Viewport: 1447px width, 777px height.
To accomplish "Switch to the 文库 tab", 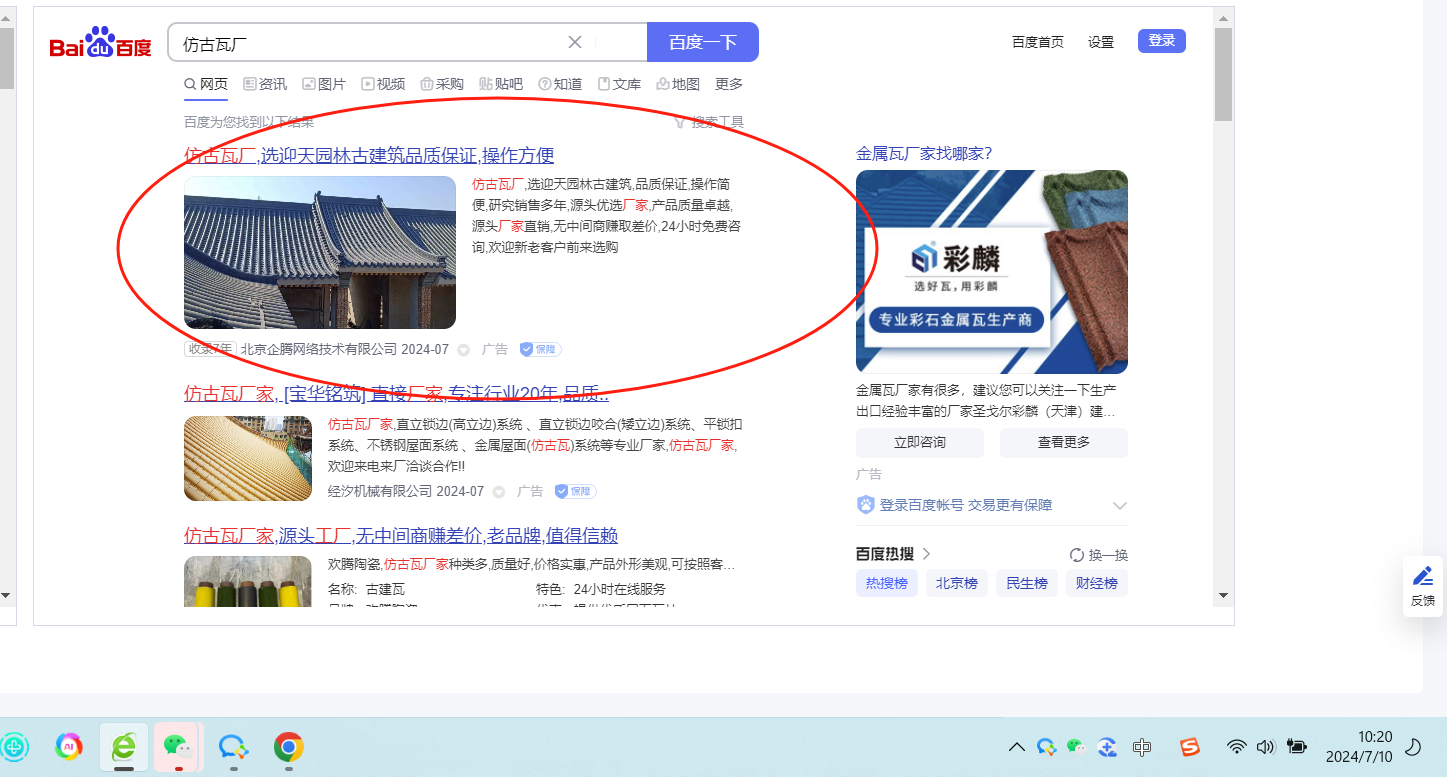I will coord(619,84).
